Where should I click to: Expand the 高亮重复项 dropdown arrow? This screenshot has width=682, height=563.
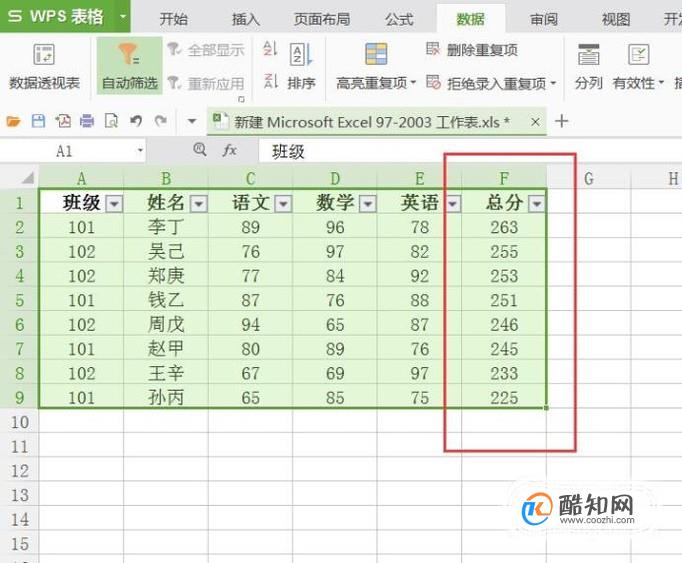413,82
